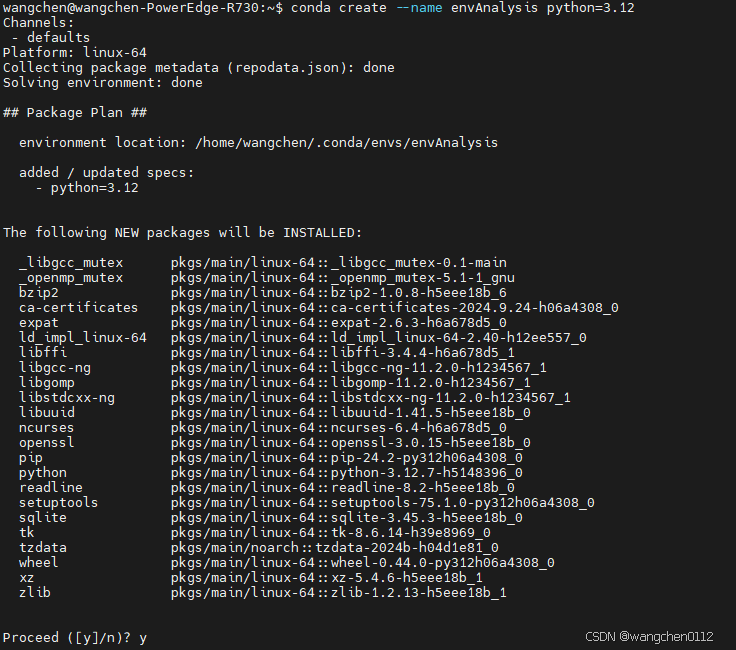Click the environment location path
The width and height of the screenshot is (736, 650).
click(346, 143)
